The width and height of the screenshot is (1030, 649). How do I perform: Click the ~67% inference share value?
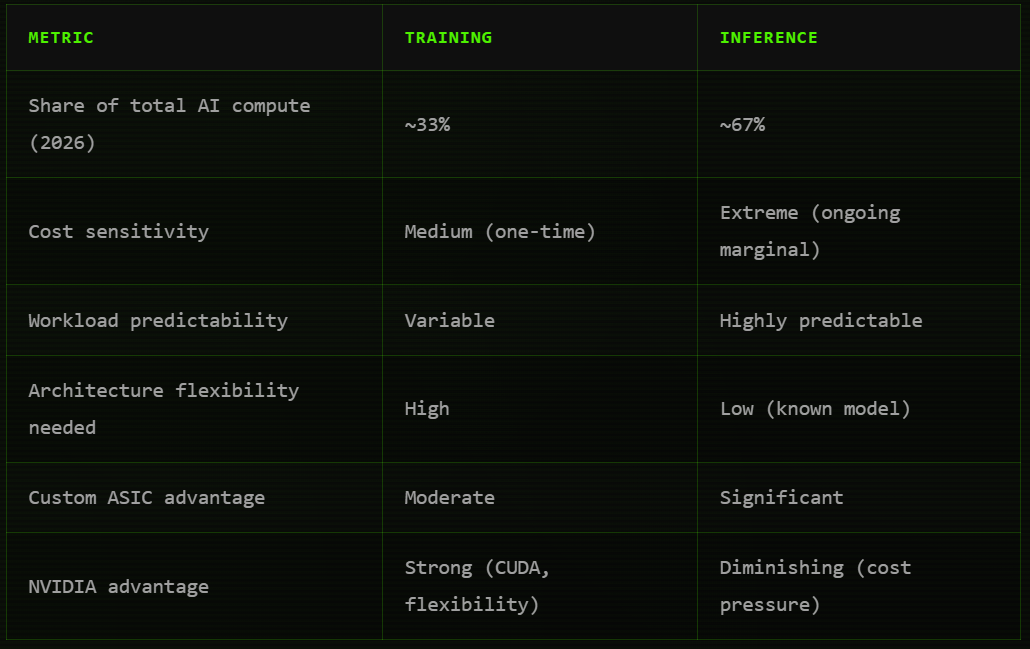tap(742, 125)
